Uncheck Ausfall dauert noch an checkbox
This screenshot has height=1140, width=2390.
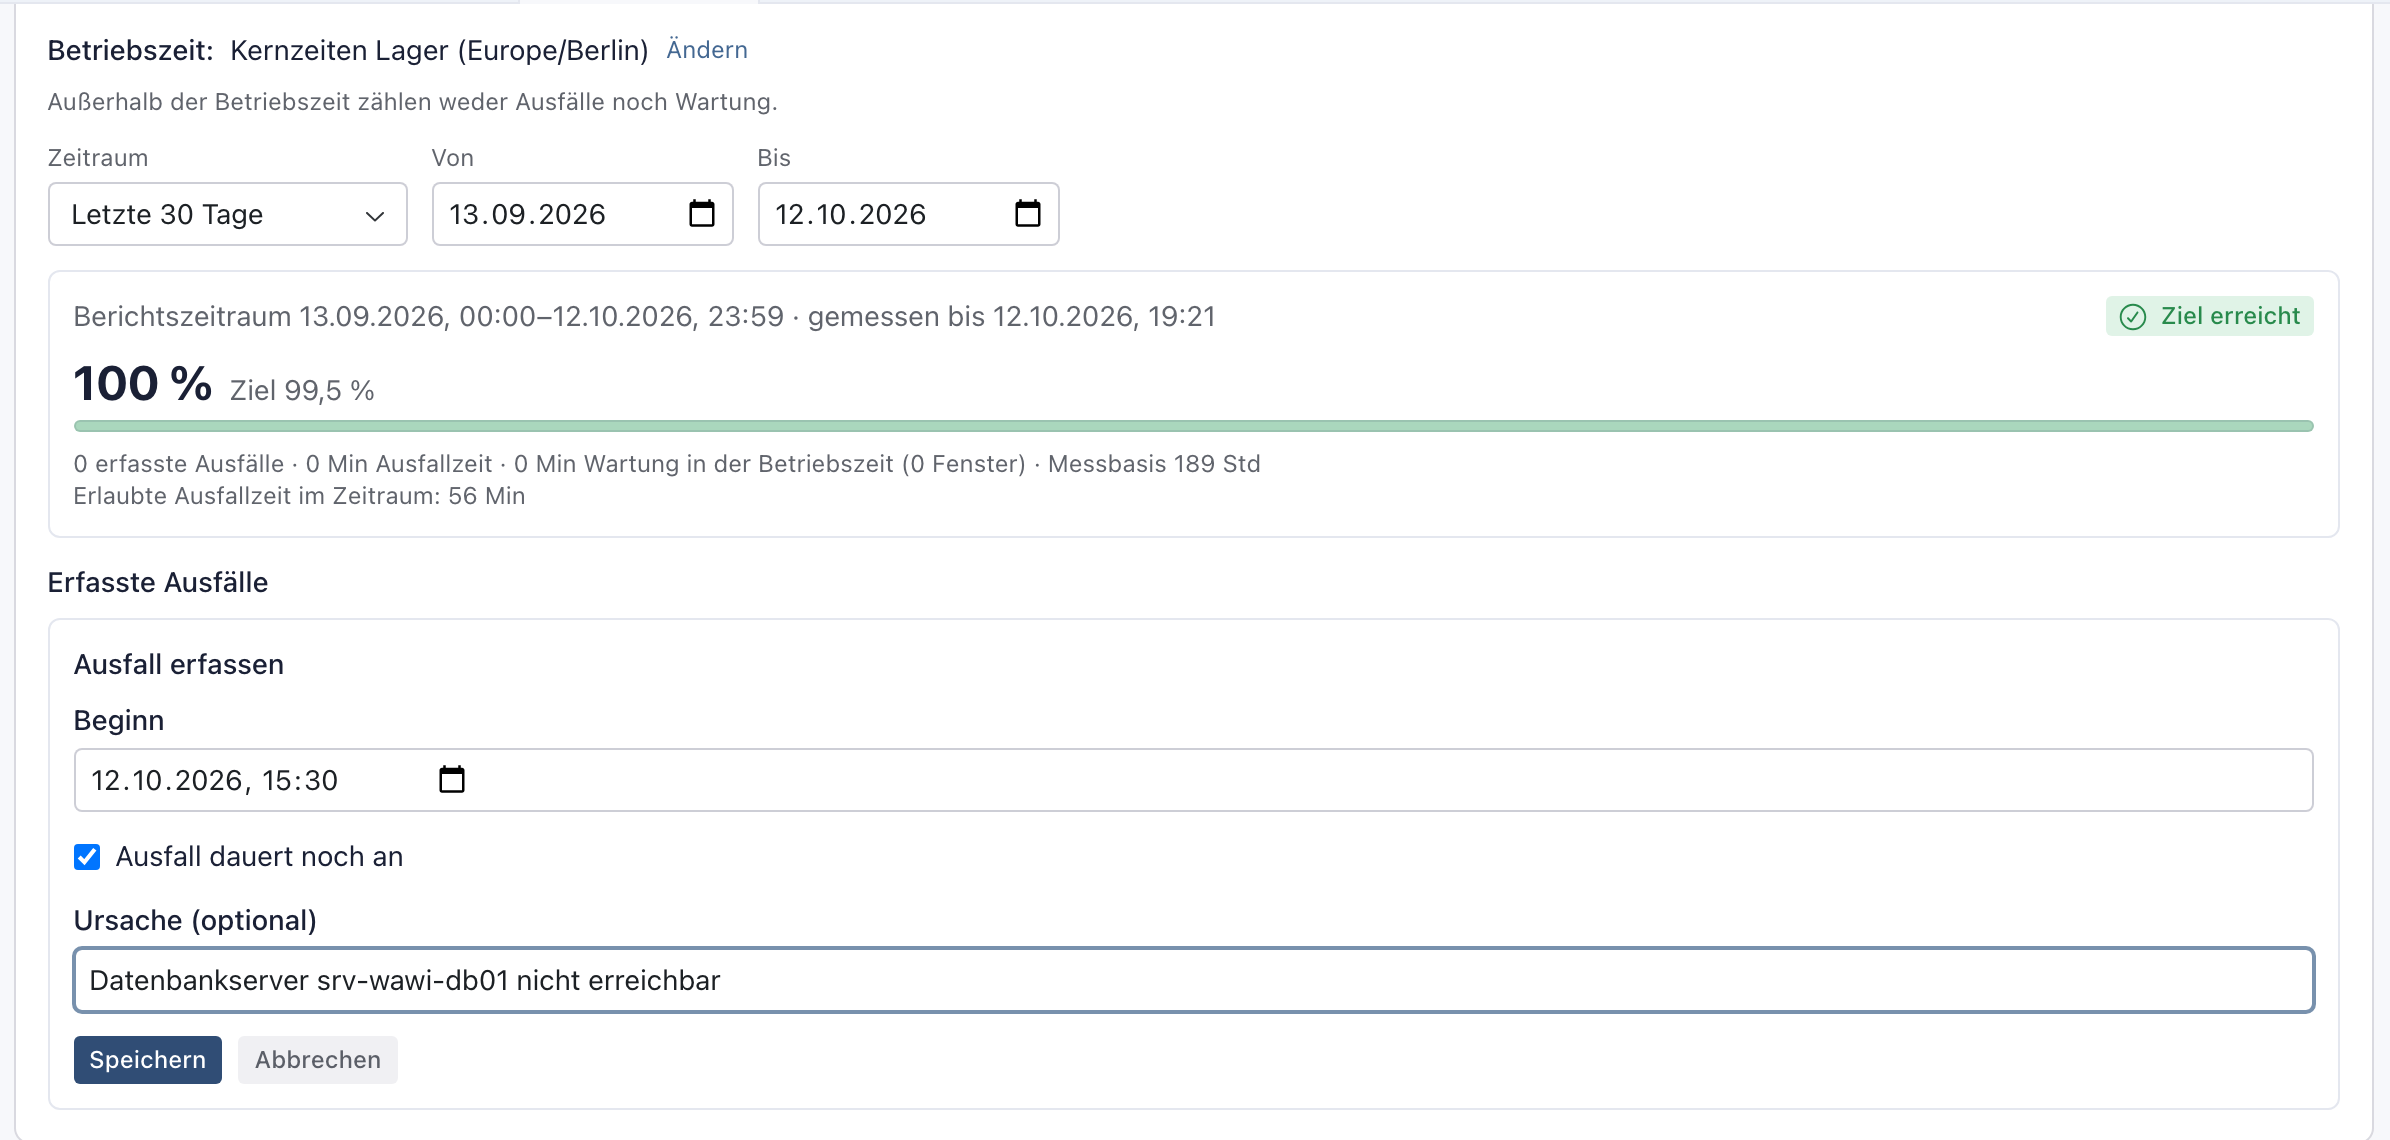pyautogui.click(x=87, y=857)
